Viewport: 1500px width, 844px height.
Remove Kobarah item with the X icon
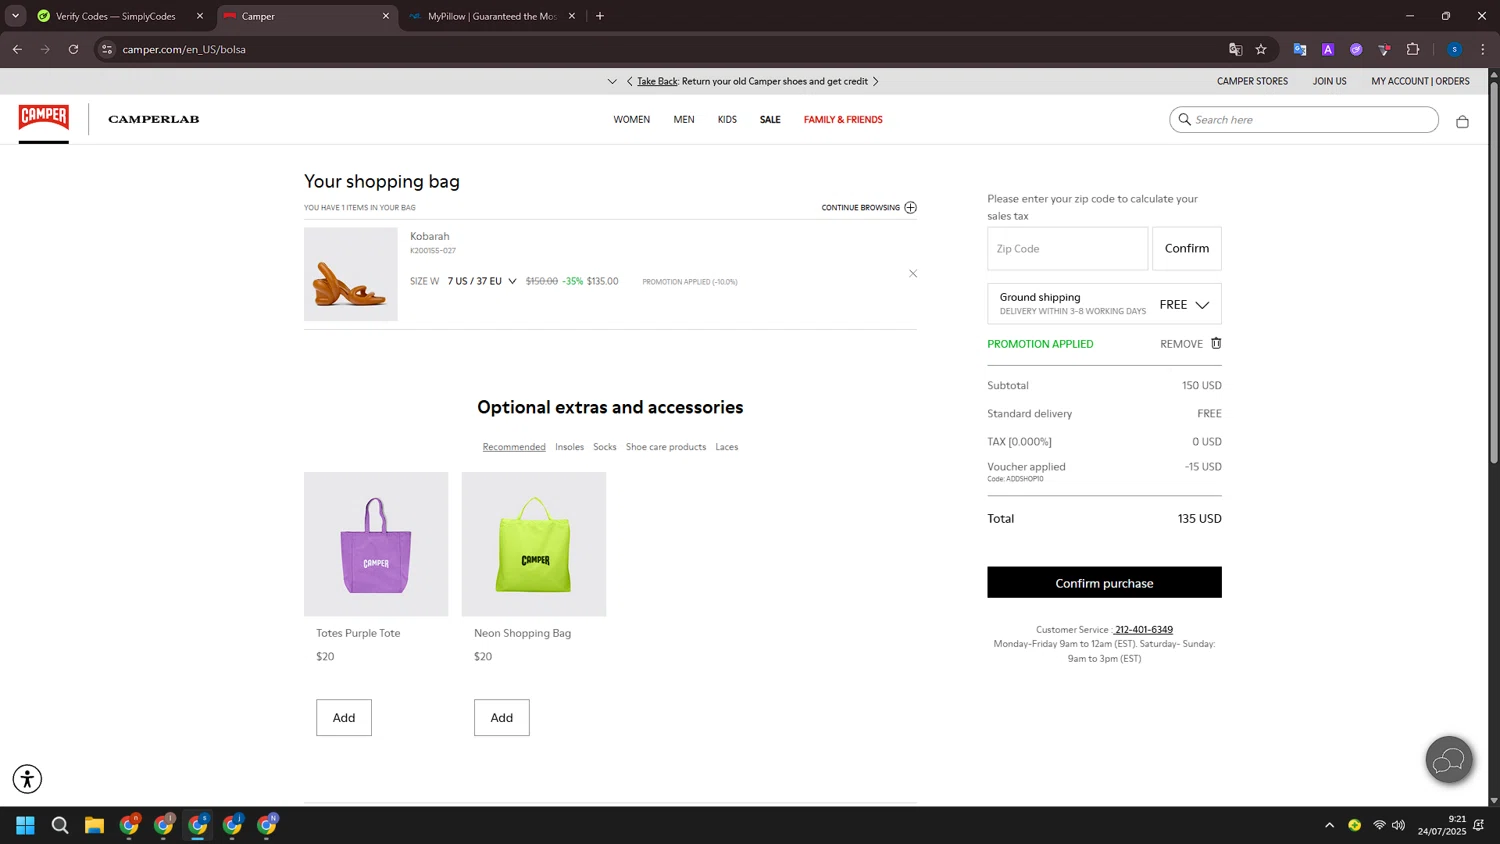pyautogui.click(x=913, y=274)
